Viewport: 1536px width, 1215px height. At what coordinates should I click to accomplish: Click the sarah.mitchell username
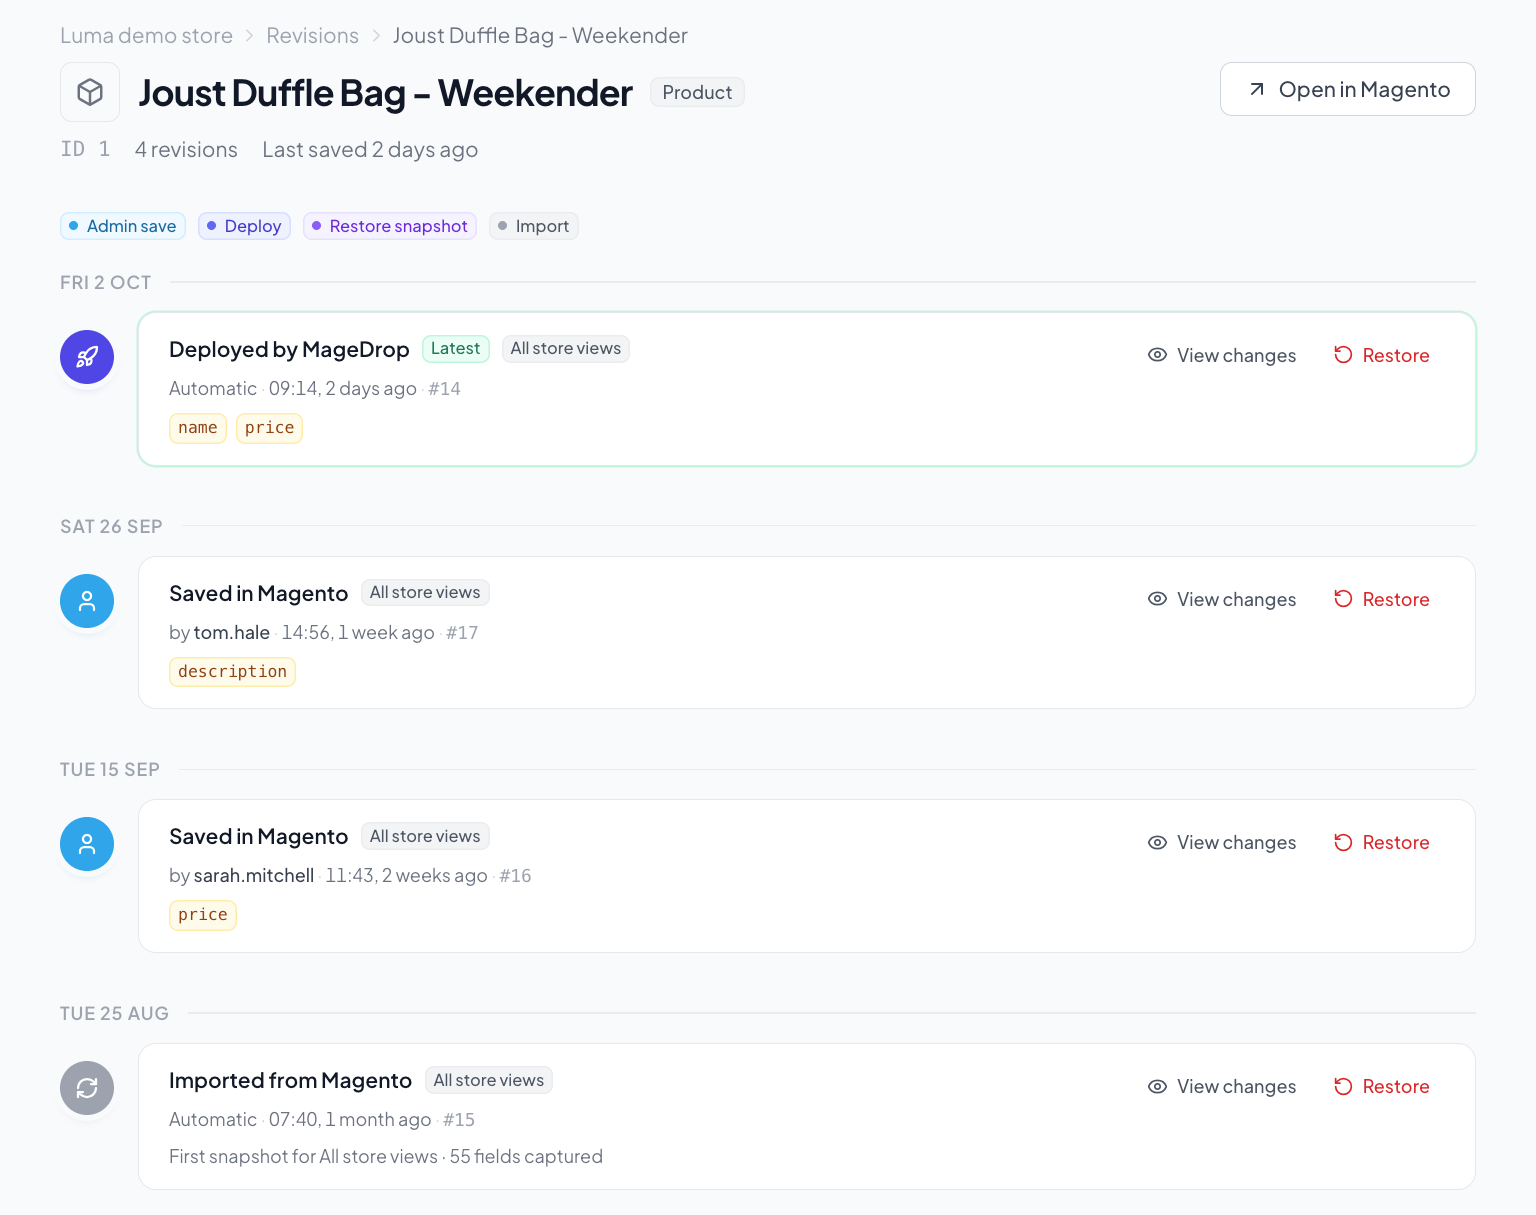(254, 876)
